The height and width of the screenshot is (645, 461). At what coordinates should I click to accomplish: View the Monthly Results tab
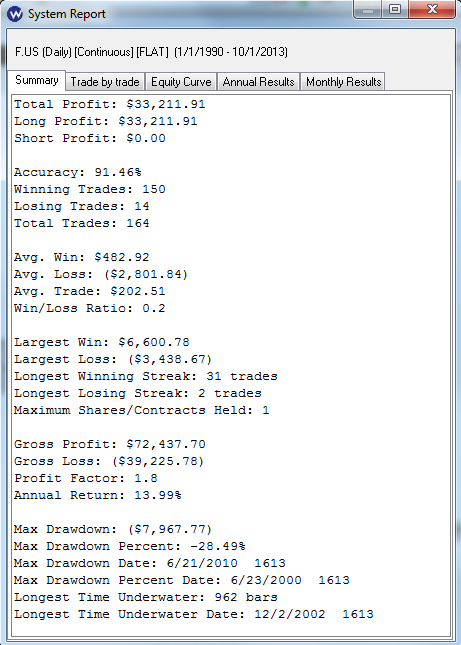click(343, 82)
